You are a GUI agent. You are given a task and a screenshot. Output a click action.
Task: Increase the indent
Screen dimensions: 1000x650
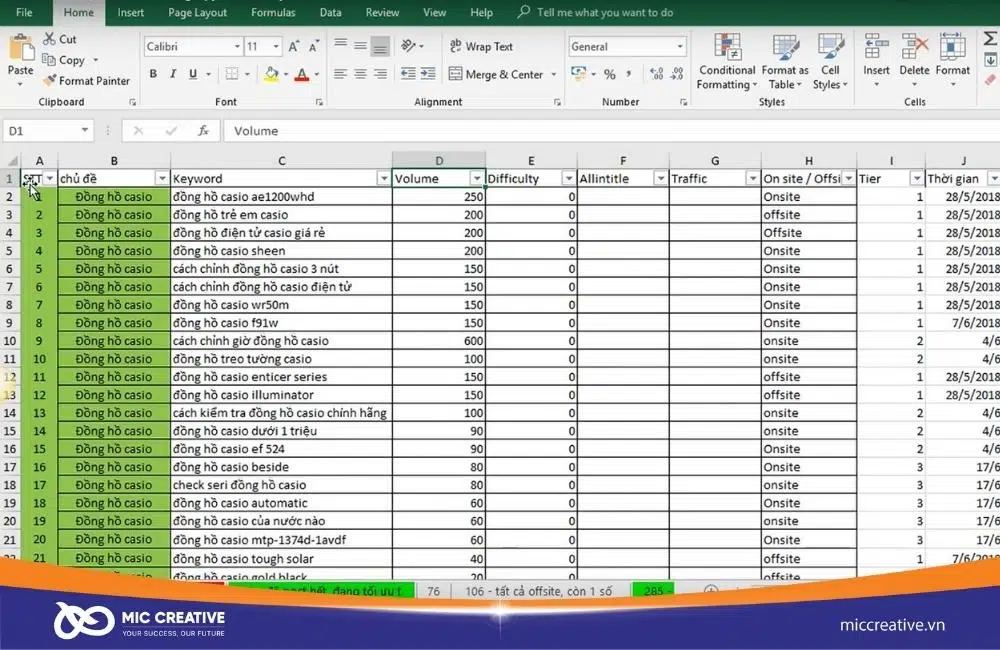tap(428, 74)
